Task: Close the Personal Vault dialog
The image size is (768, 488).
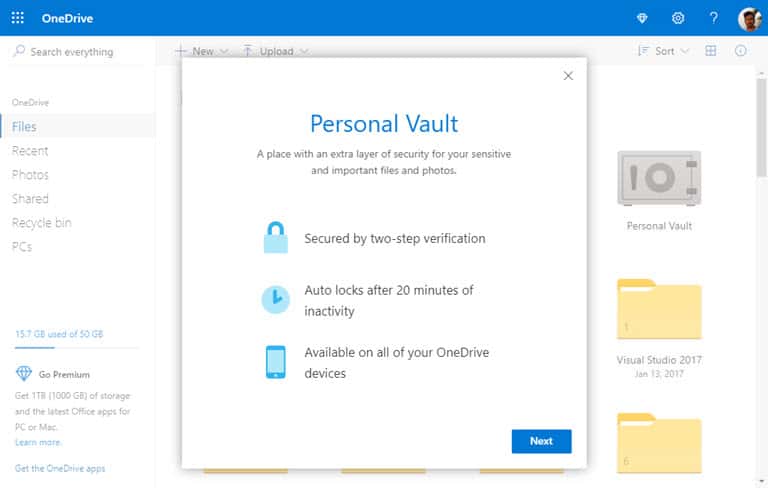Action: pyautogui.click(x=568, y=76)
